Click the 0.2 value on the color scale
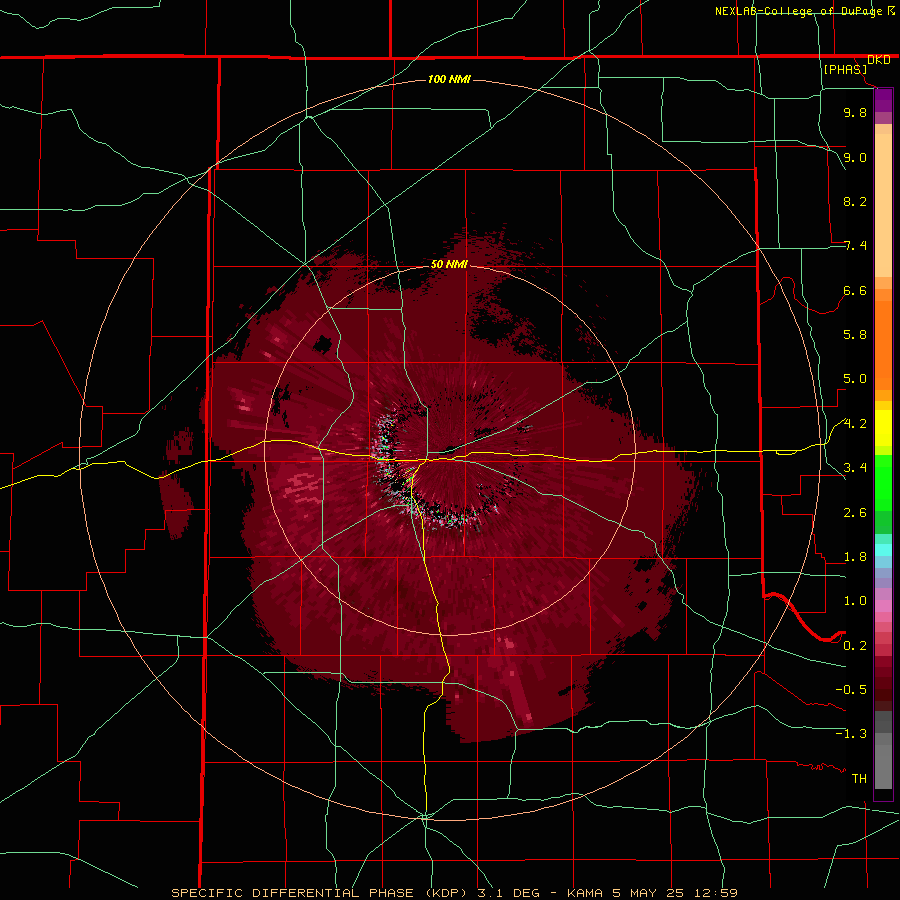This screenshot has height=900, width=900. 855,646
